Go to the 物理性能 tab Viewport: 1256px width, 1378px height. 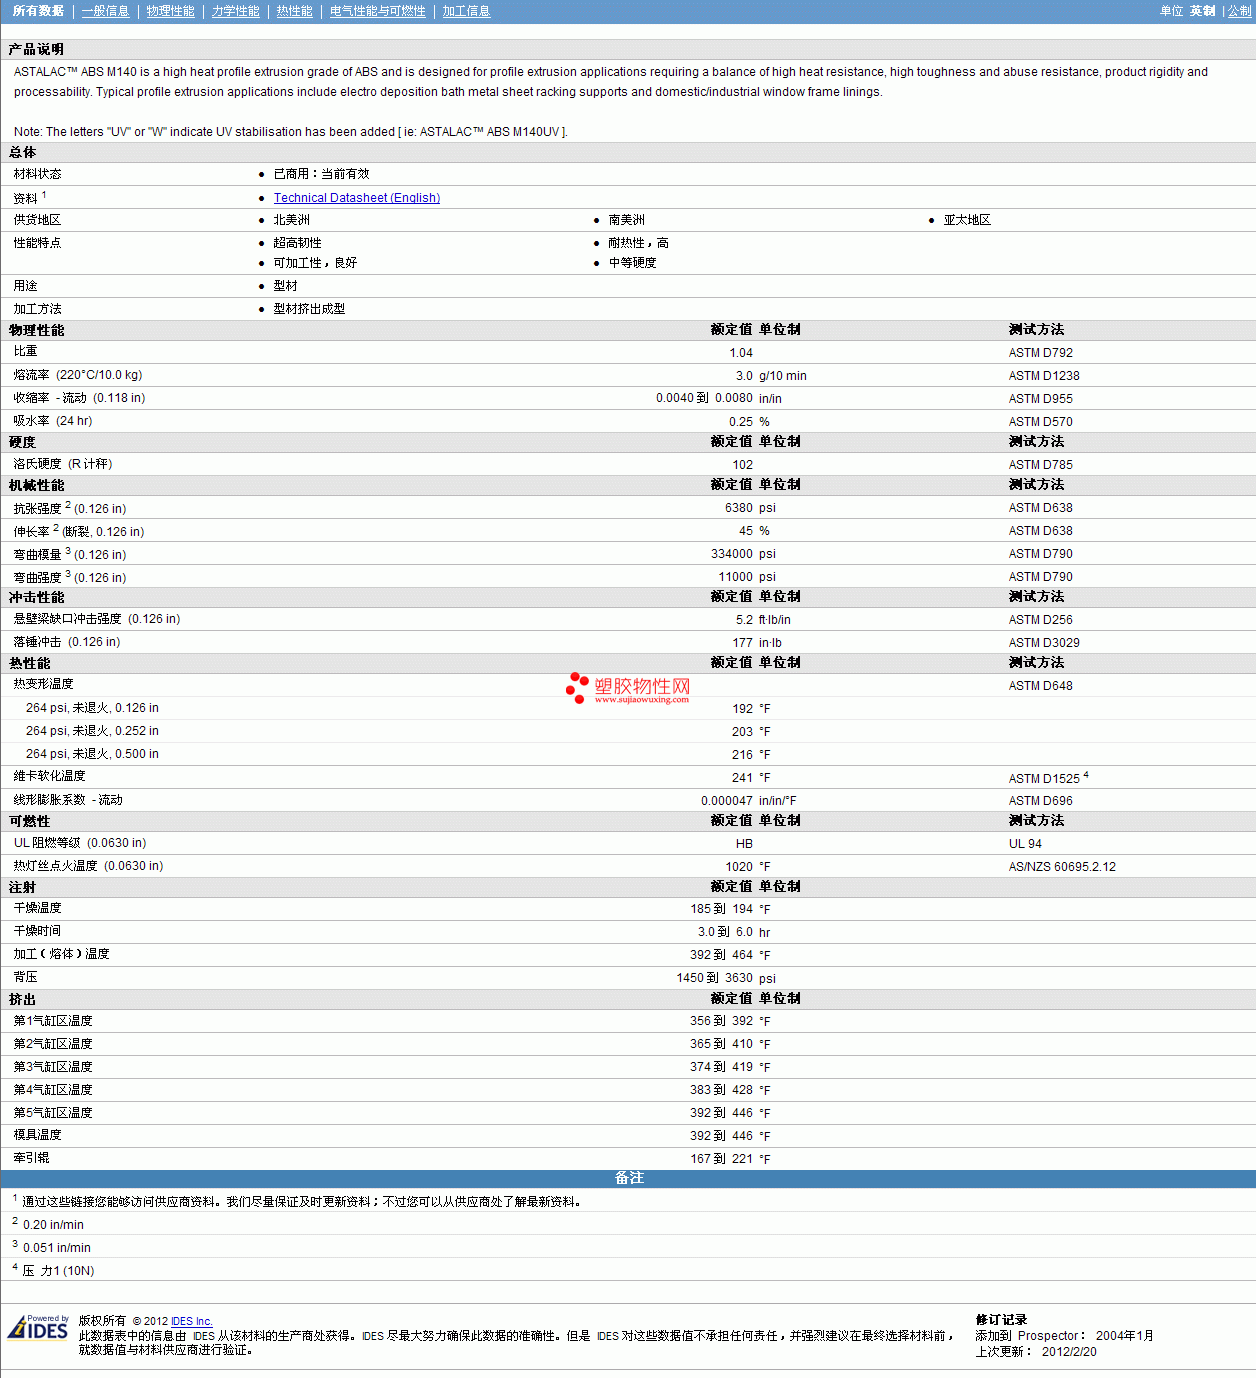pyautogui.click(x=170, y=11)
